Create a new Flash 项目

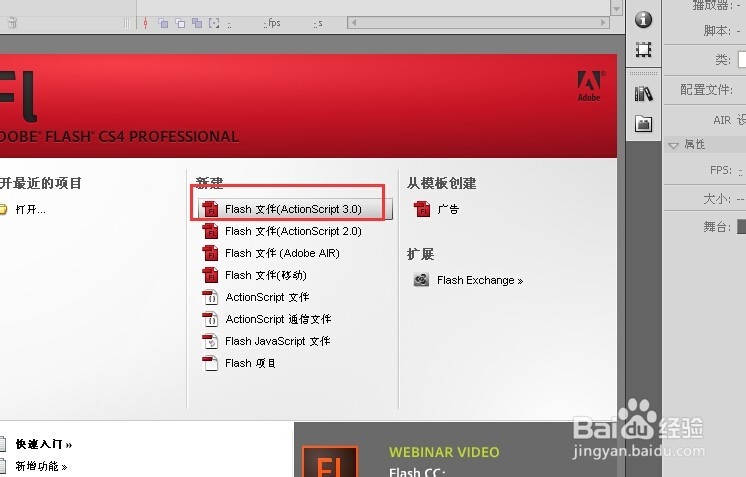250,363
